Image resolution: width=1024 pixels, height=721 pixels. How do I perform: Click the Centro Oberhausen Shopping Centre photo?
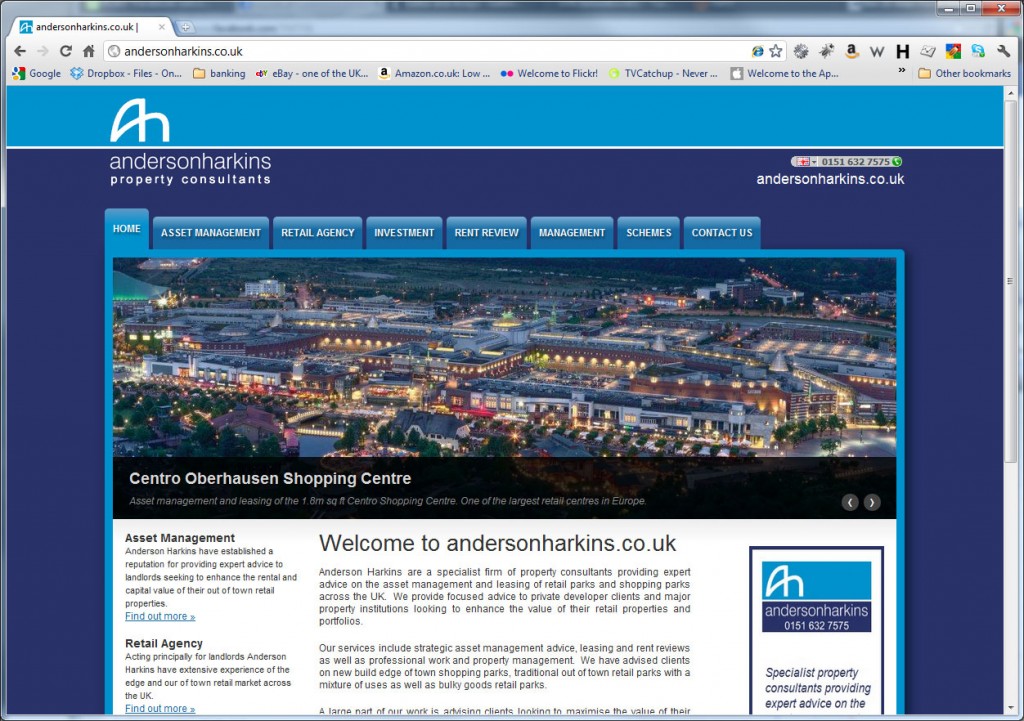504,357
